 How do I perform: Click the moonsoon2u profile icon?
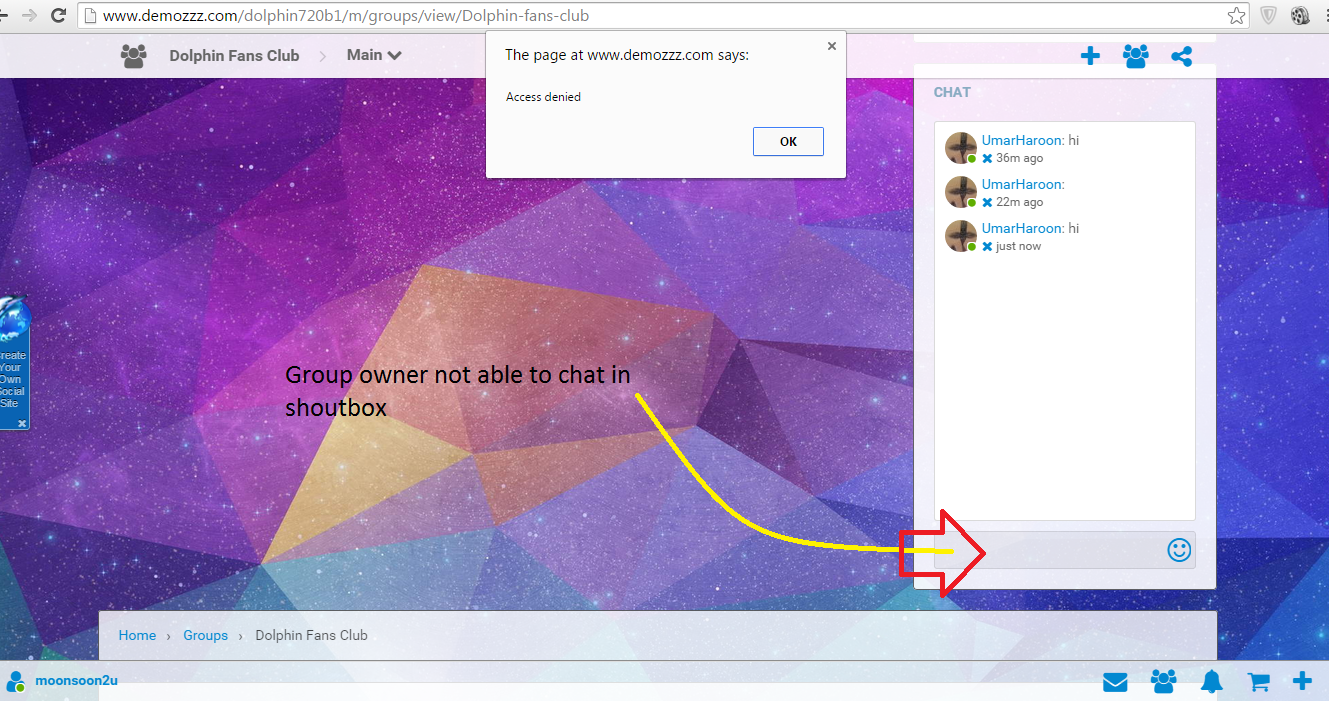[16, 682]
